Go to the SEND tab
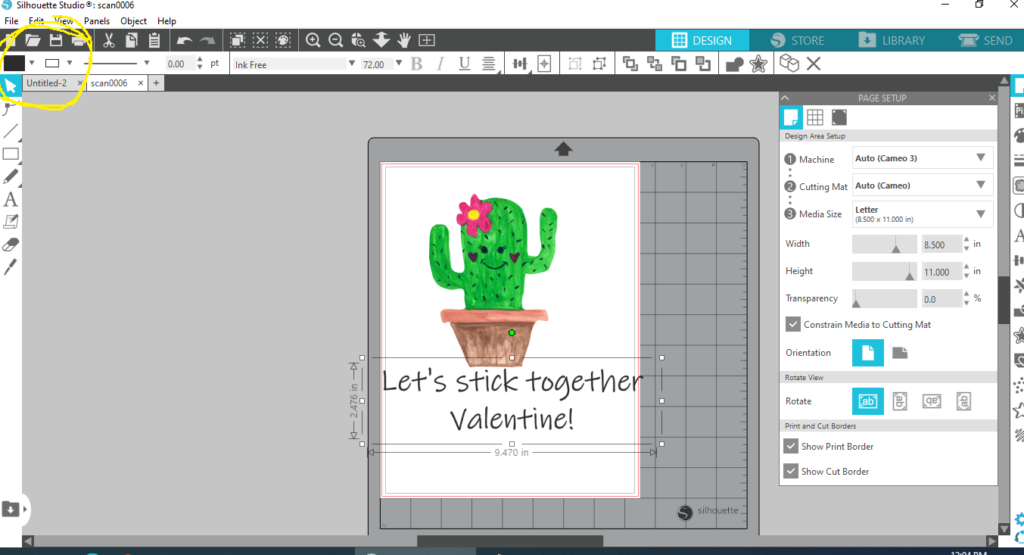Image resolution: width=1024 pixels, height=555 pixels. click(x=985, y=40)
